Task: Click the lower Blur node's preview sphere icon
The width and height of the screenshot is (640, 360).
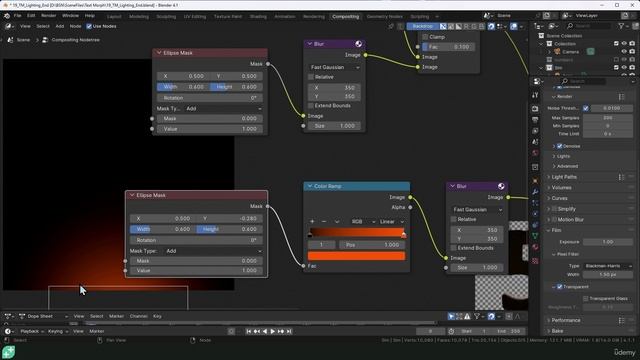Action: pos(501,186)
